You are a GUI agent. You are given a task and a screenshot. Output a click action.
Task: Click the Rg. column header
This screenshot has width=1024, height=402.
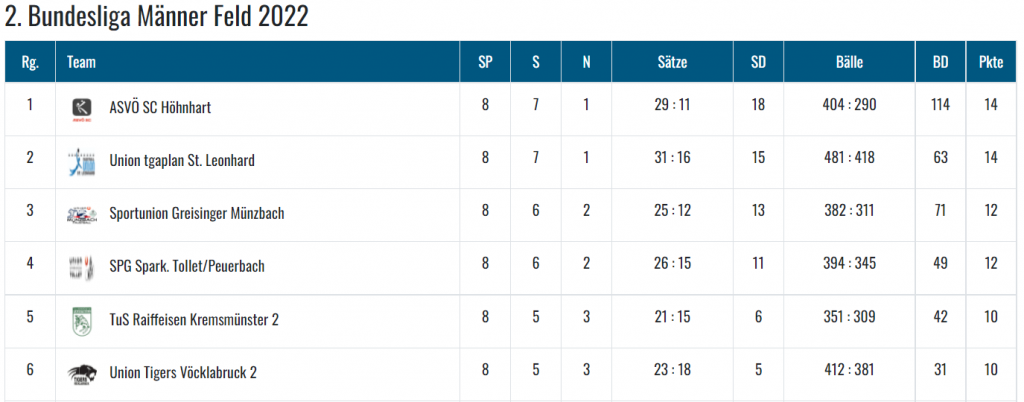[x=30, y=62]
